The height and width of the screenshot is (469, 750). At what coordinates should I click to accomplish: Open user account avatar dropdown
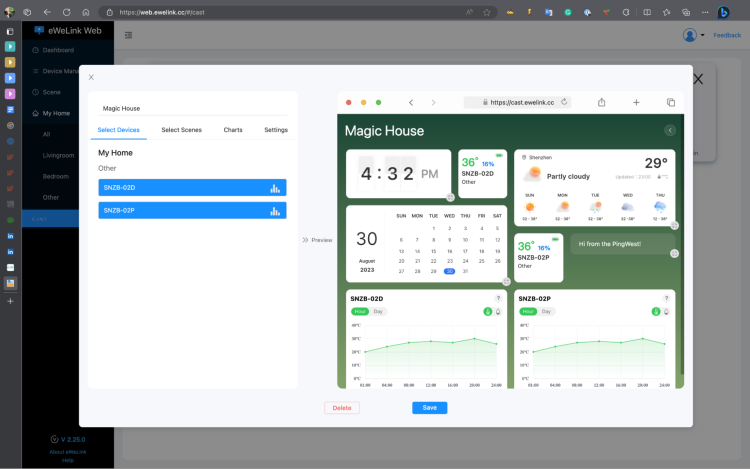click(693, 35)
